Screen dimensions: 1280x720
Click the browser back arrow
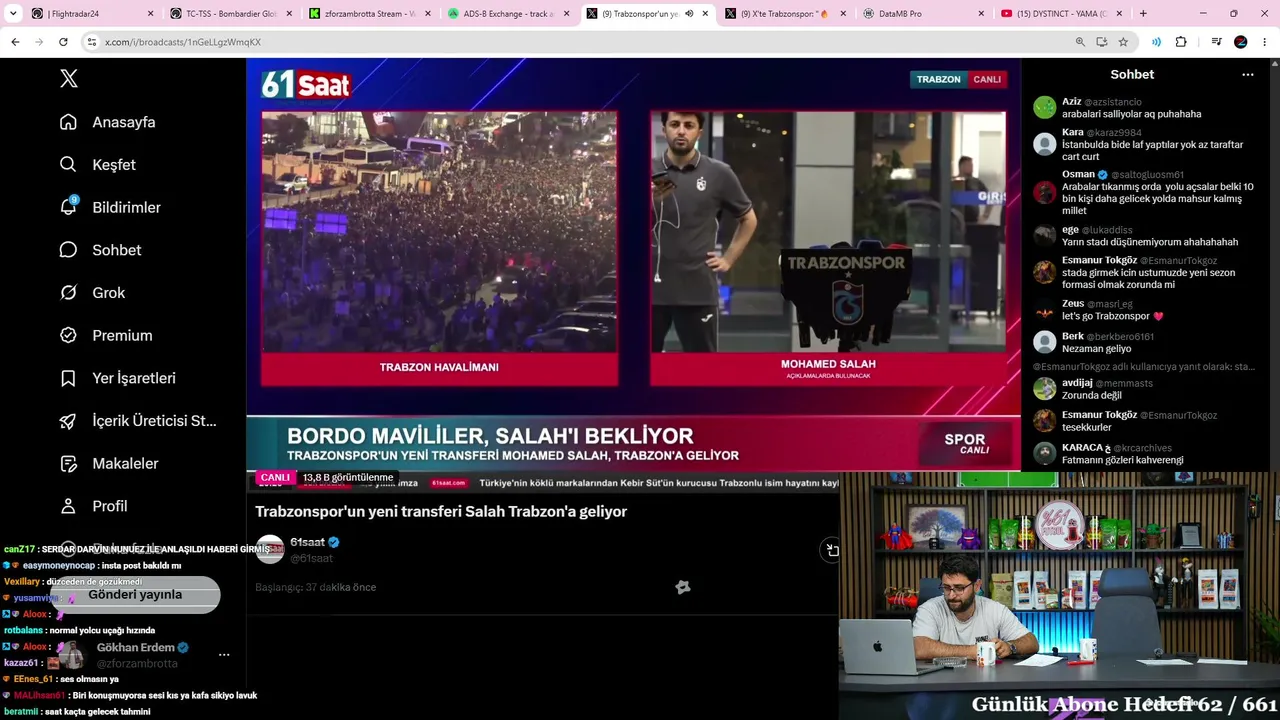pyautogui.click(x=15, y=42)
